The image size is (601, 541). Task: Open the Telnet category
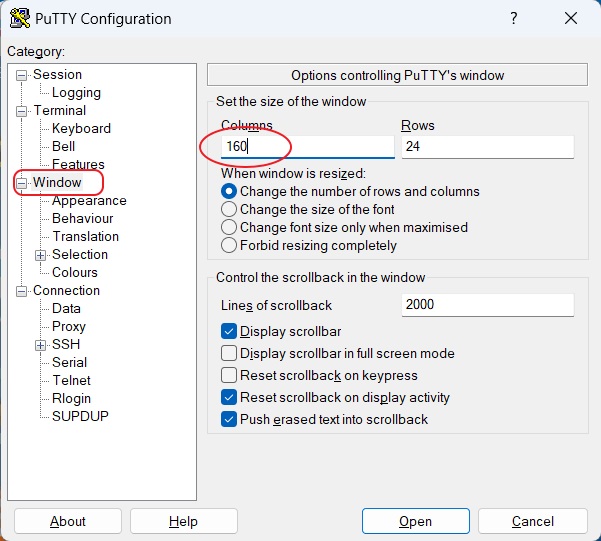click(71, 380)
